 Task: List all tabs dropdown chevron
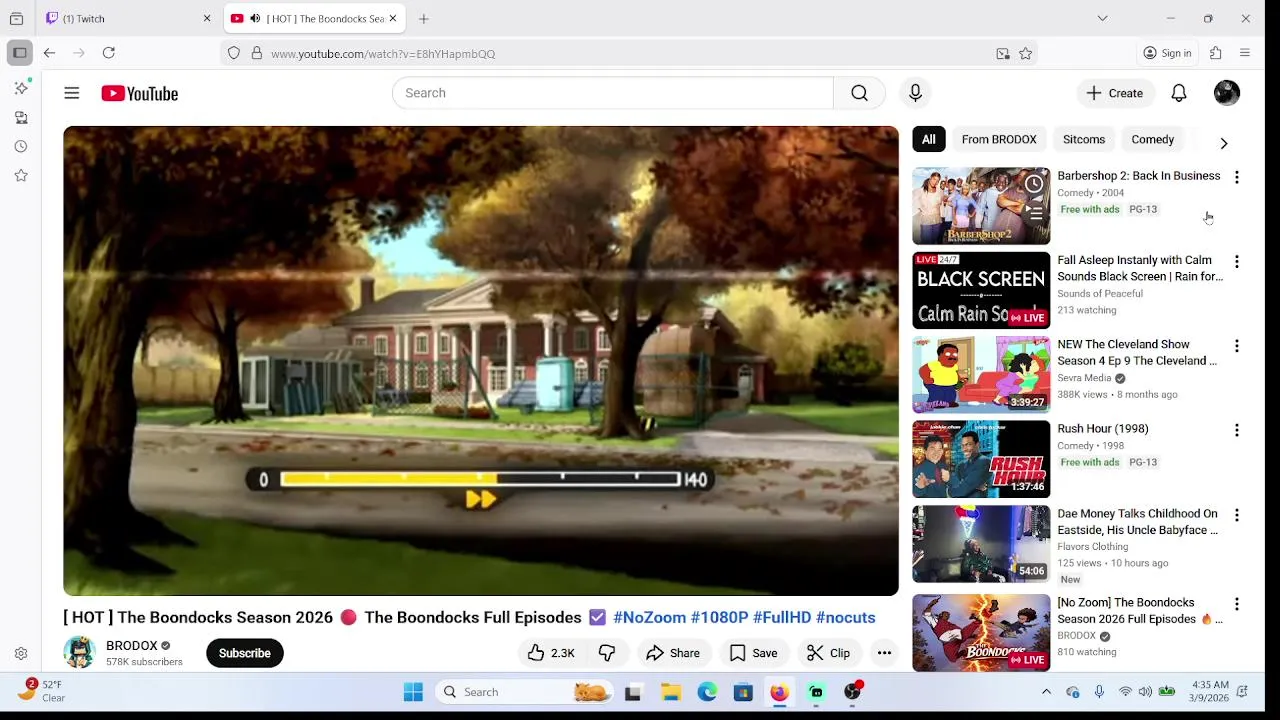(x=1102, y=18)
